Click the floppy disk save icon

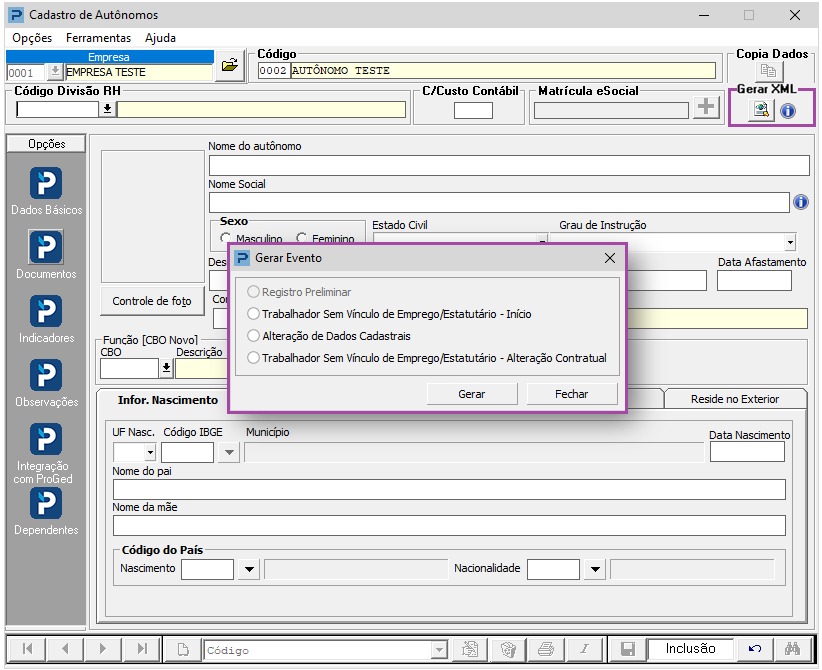pyautogui.click(x=627, y=649)
